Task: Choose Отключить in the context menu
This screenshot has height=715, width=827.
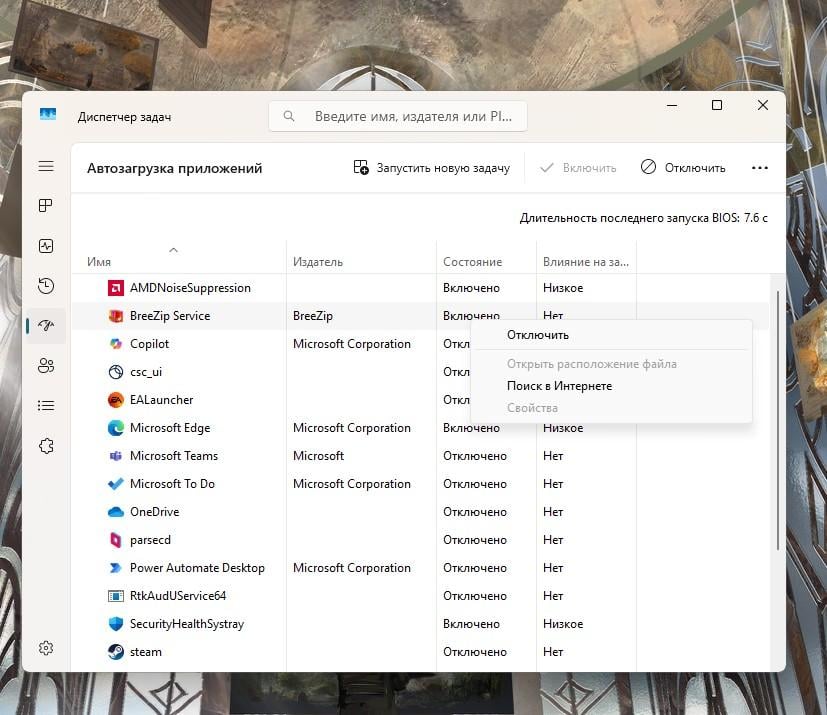Action: coord(611,335)
